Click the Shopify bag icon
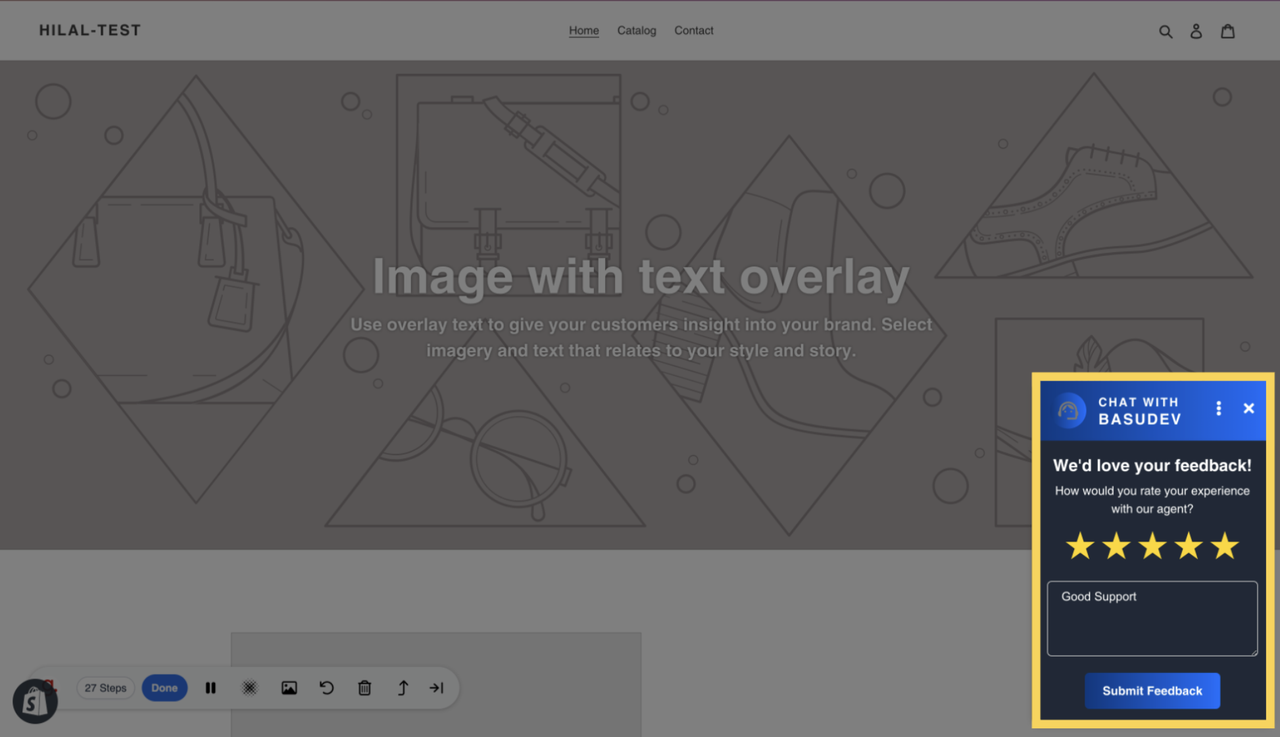 35,702
